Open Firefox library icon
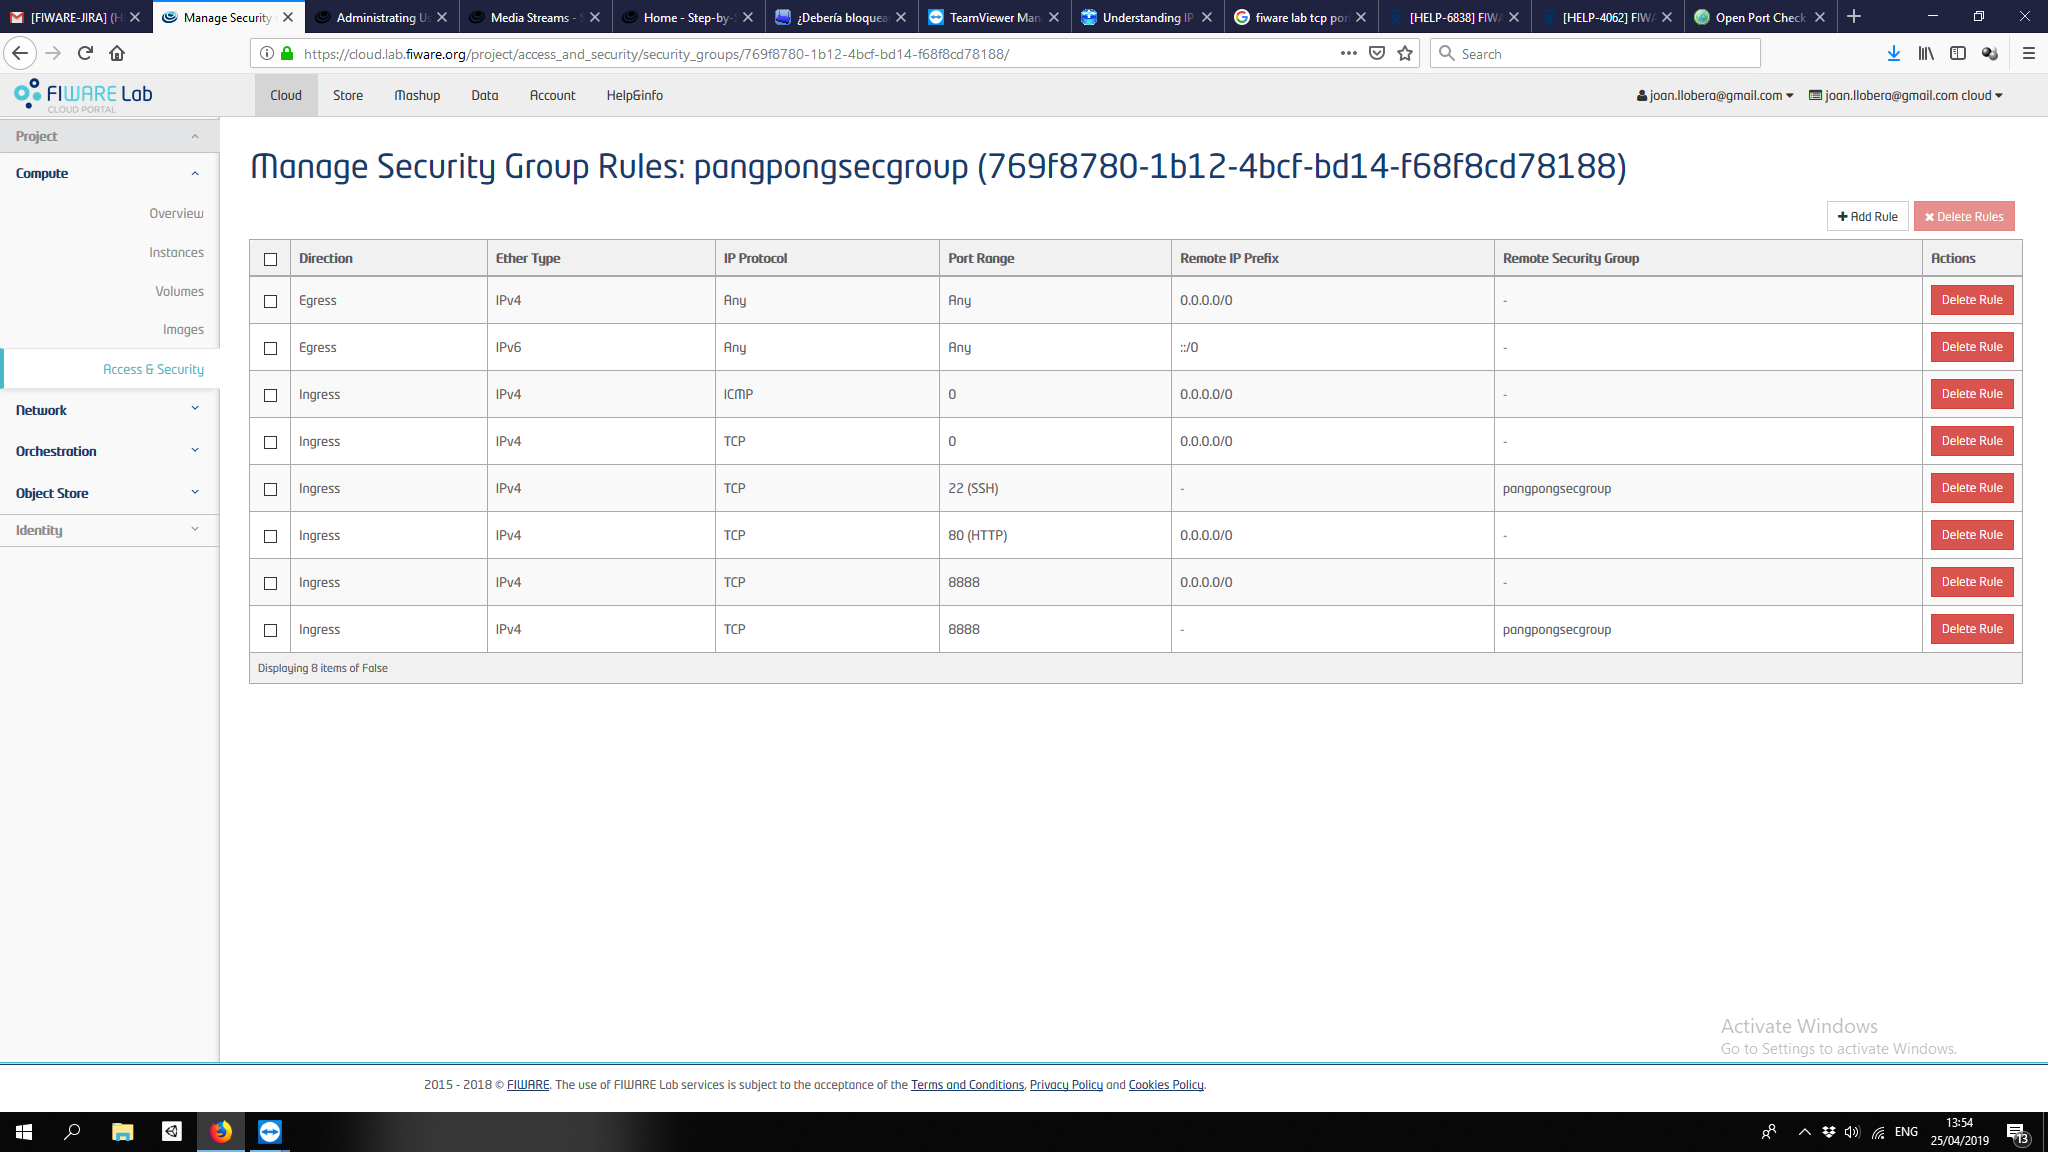Viewport: 2048px width, 1152px height. click(x=1926, y=53)
